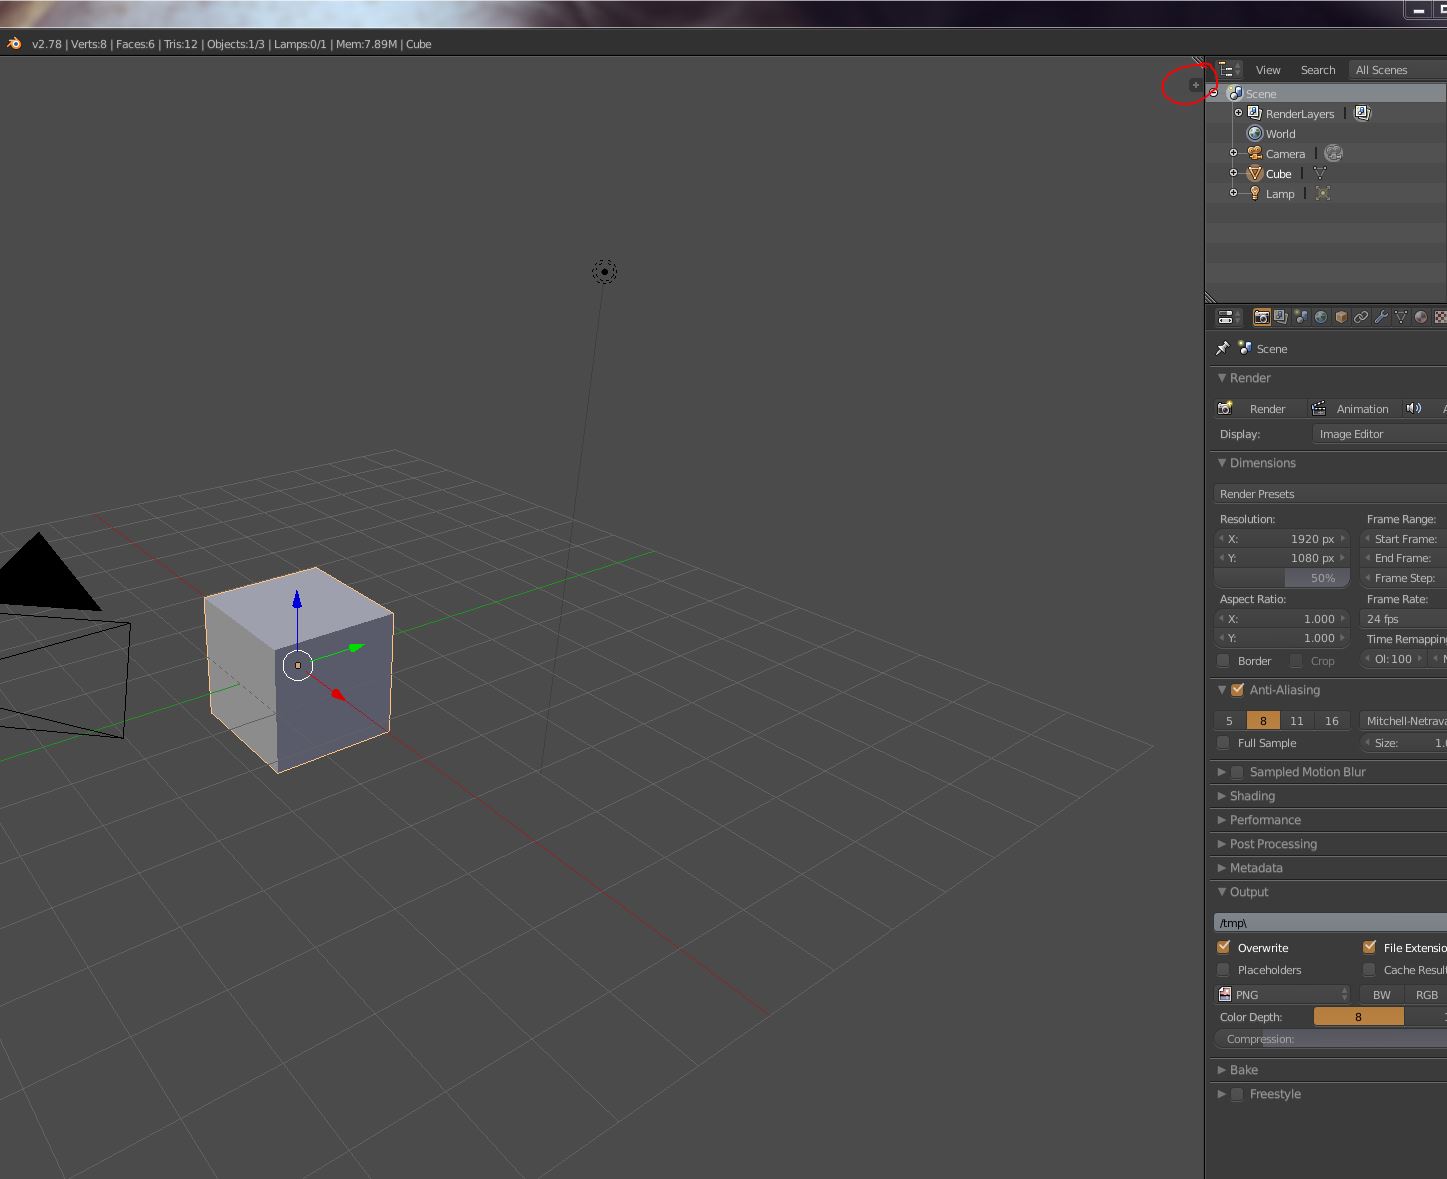1447x1179 pixels.
Task: Open the outliner View menu
Action: [1268, 70]
